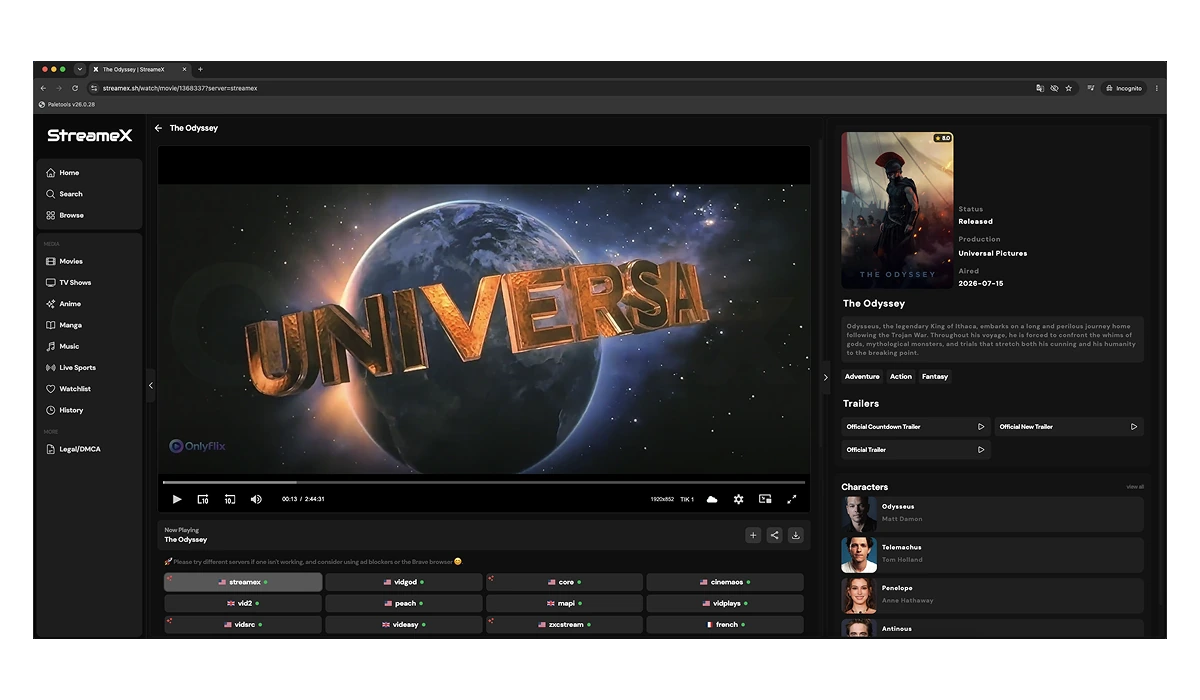
Task: Open the cloud icon in player controls
Action: point(712,499)
